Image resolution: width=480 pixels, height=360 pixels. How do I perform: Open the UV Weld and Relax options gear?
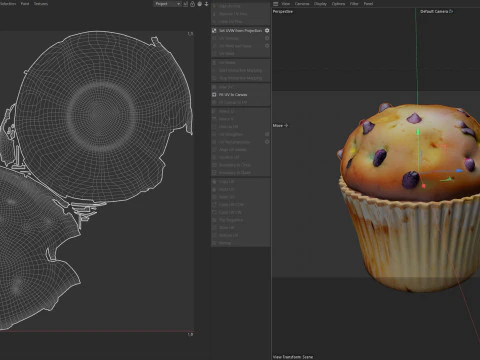267,46
